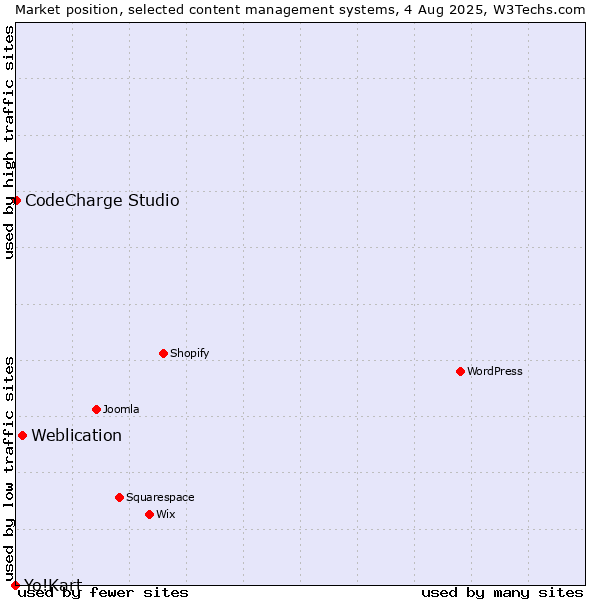Click the 'Squarespace' label text

click(x=160, y=497)
